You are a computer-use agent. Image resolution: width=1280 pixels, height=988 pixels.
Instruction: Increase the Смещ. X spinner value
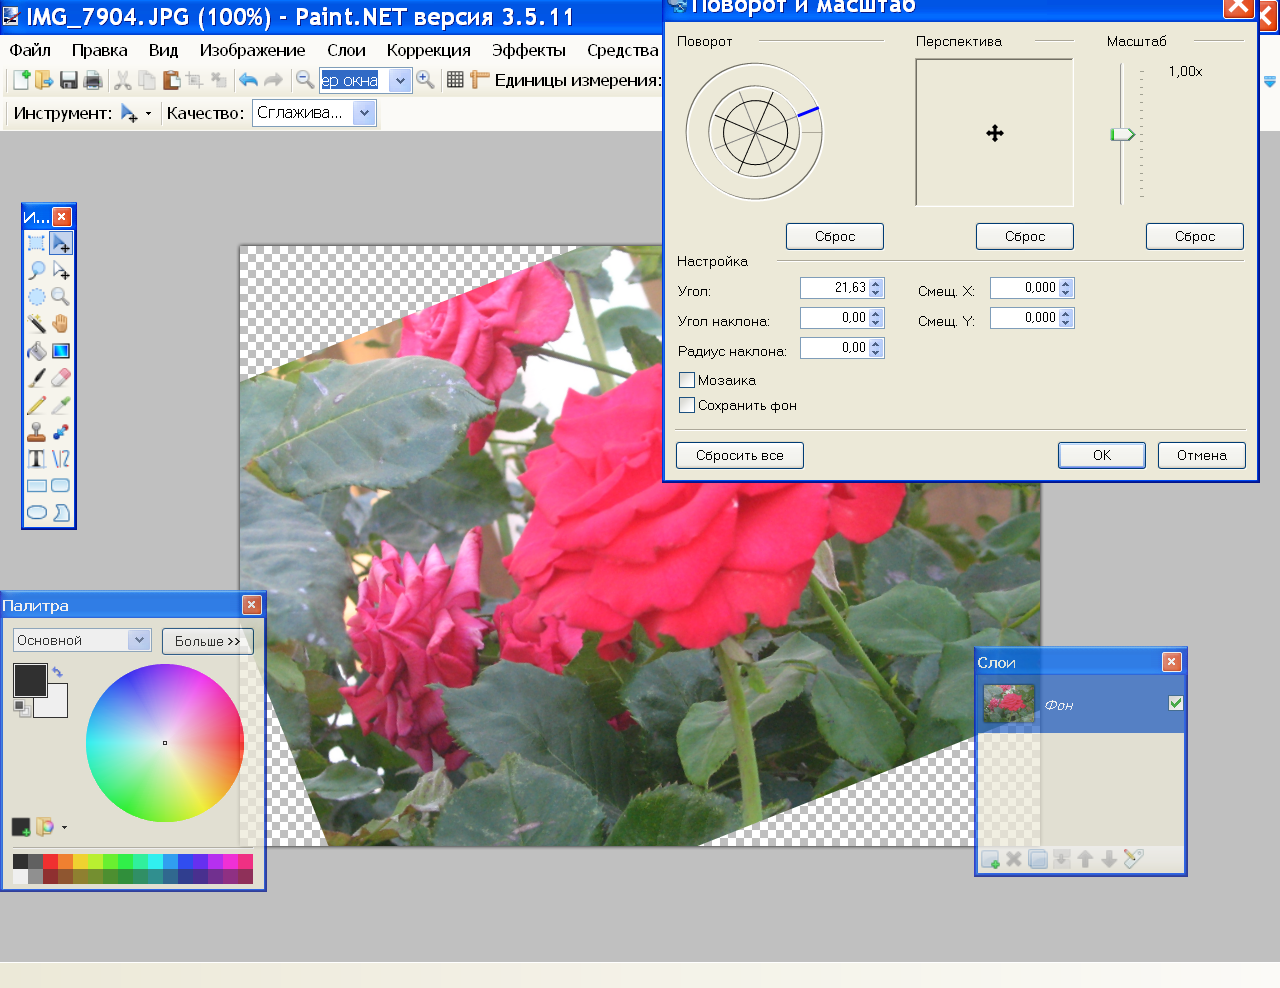pos(1066,283)
